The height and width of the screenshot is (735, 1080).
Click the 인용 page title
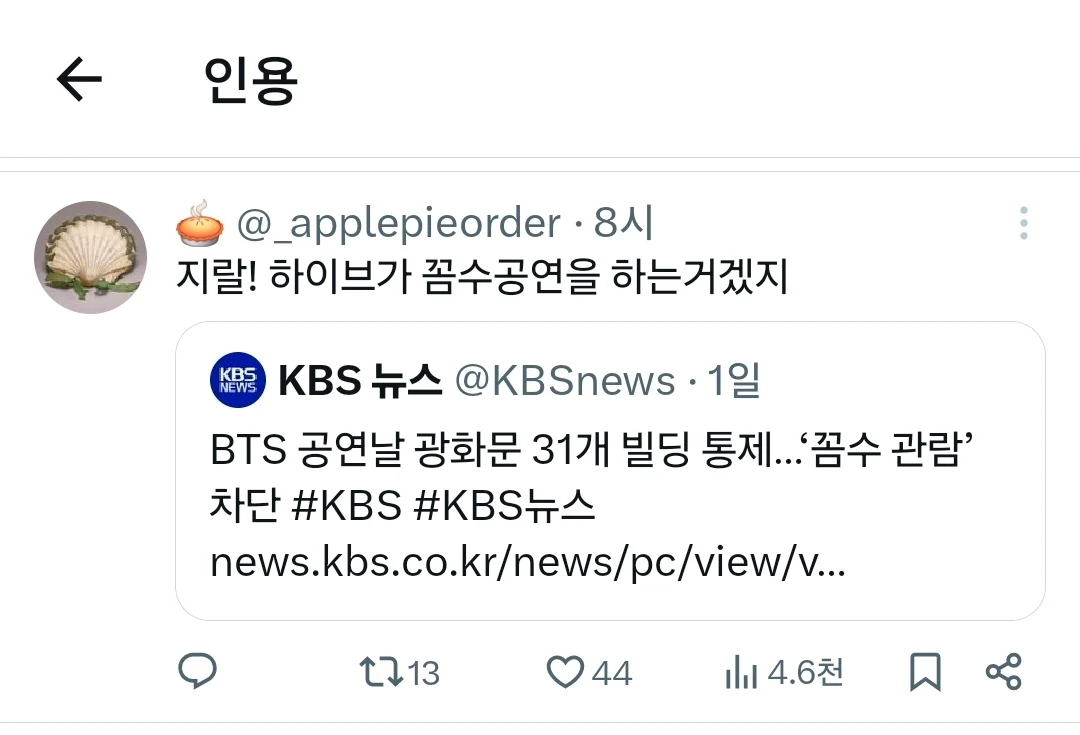tap(250, 81)
